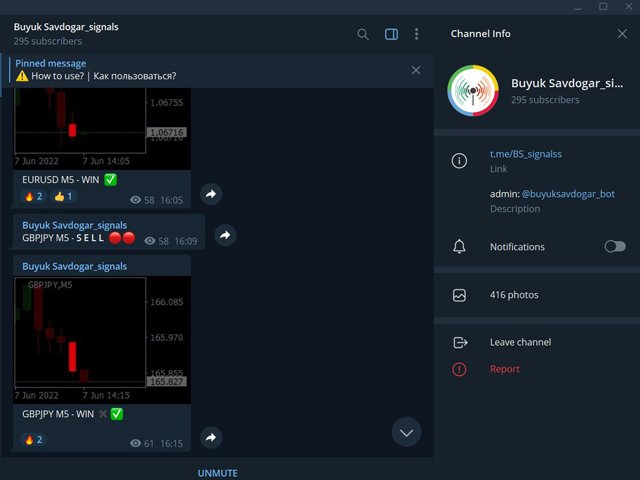Viewport: 640px width, 480px height.
Task: Add fire reaction on EURUSD WIN post
Action: tap(33, 196)
